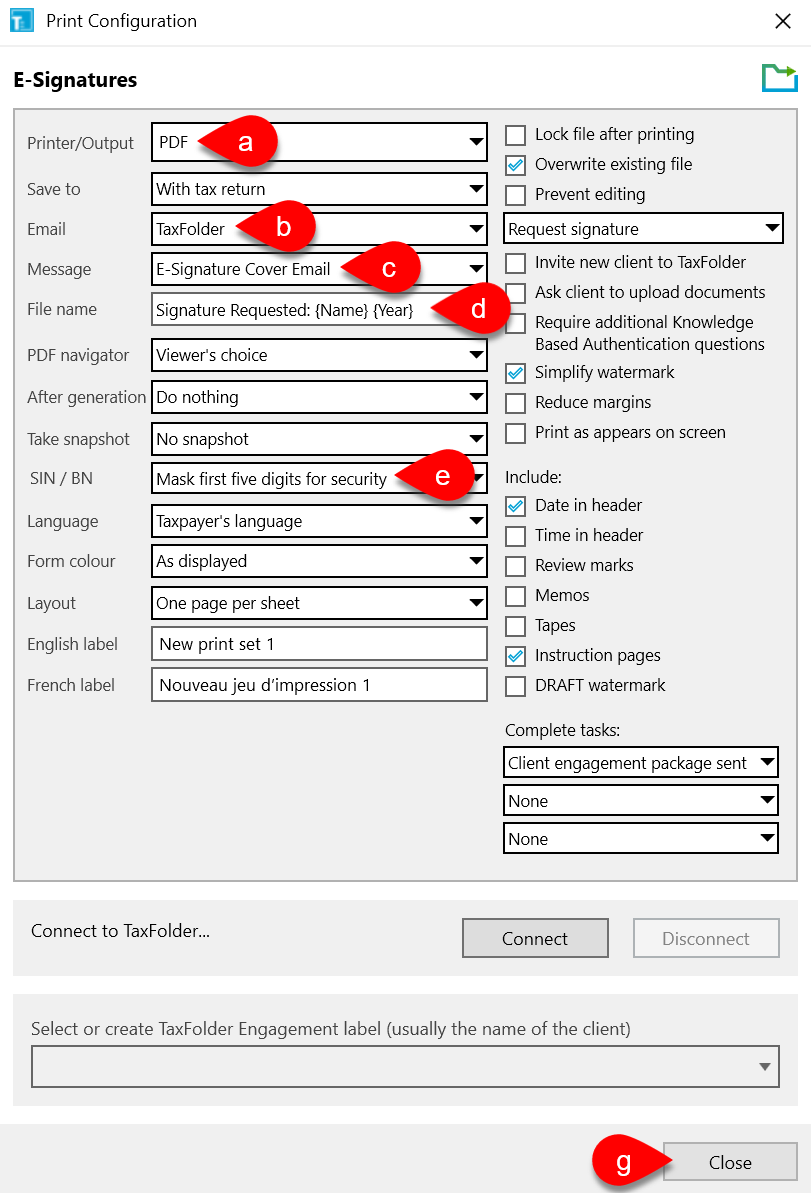Check Print as appears on screen

516,433
